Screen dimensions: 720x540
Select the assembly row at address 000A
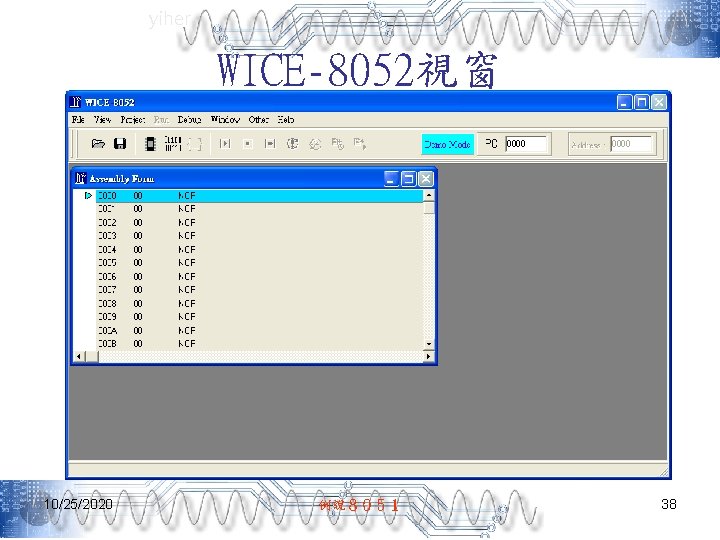coord(259,331)
